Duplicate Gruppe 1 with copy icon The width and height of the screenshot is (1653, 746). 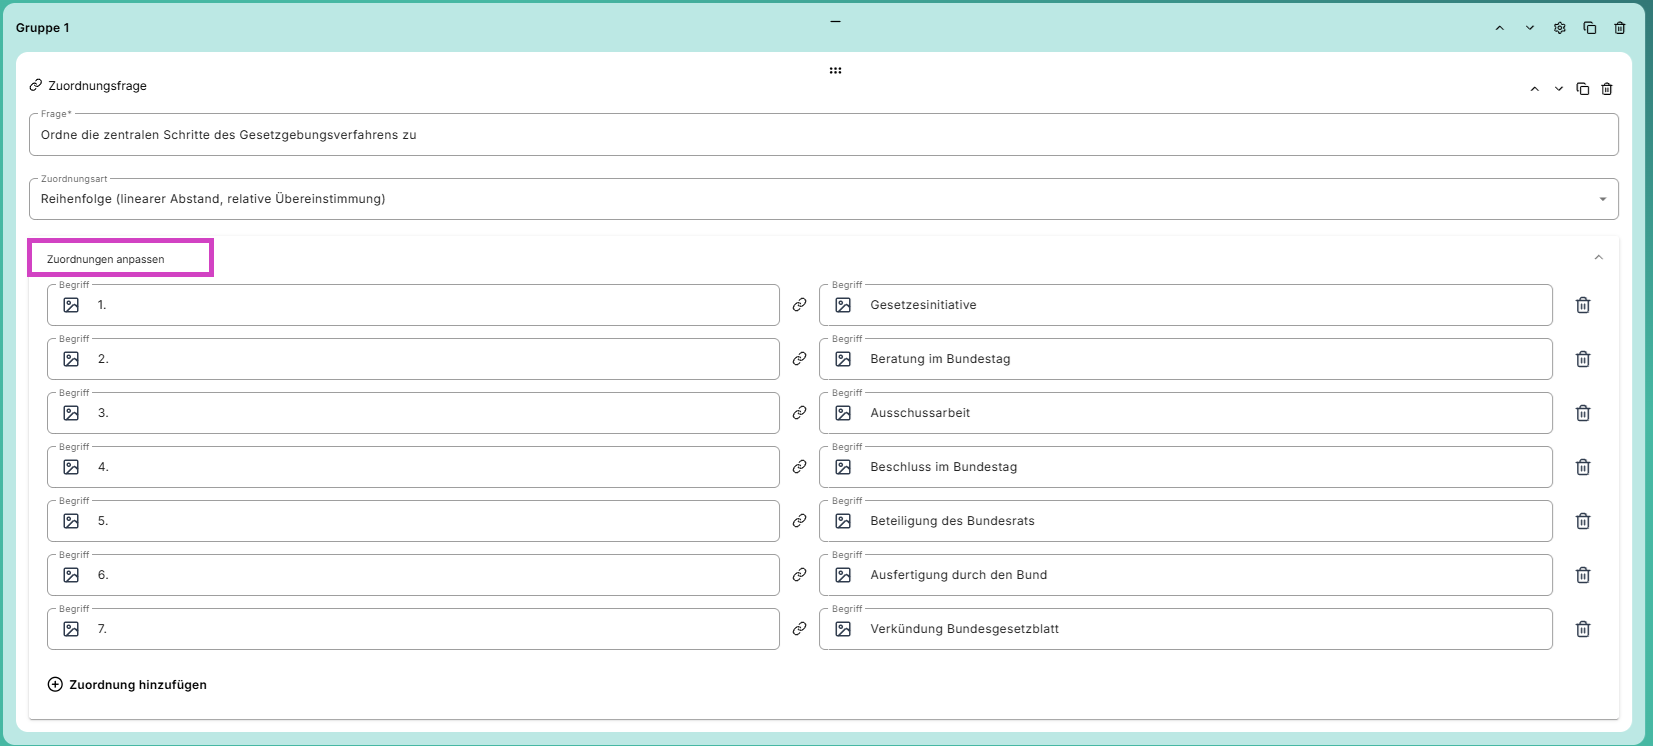point(1589,28)
